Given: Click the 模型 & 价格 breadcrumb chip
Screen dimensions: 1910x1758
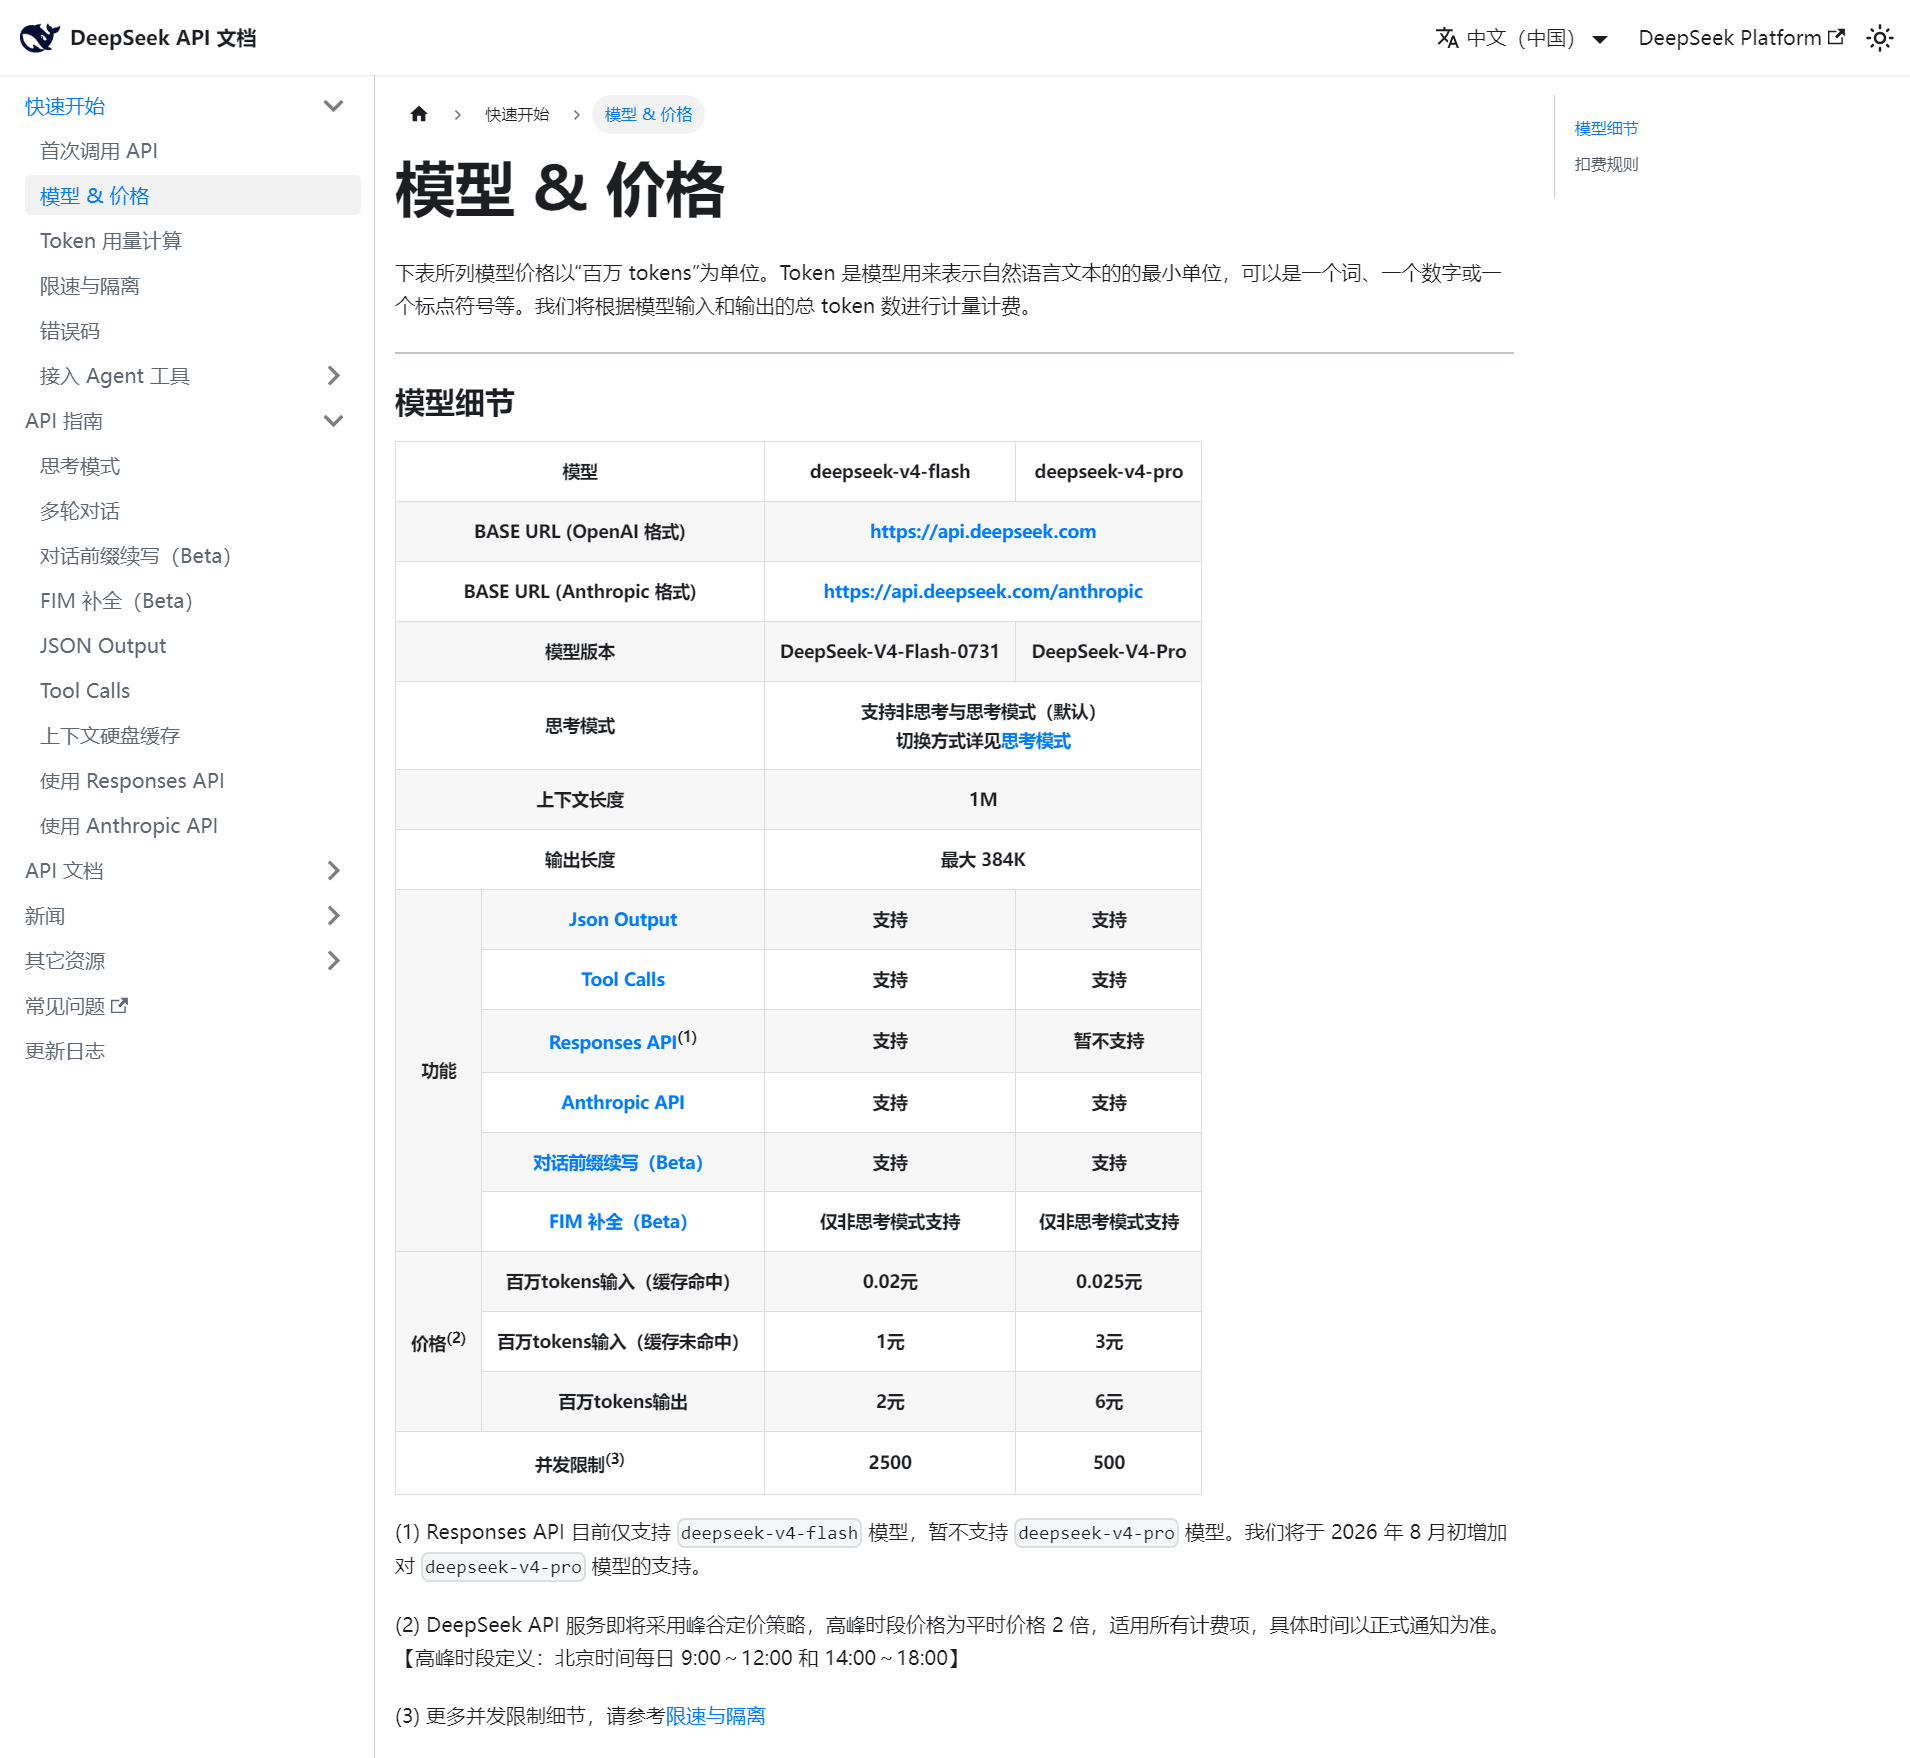Looking at the screenshot, I should coord(648,114).
